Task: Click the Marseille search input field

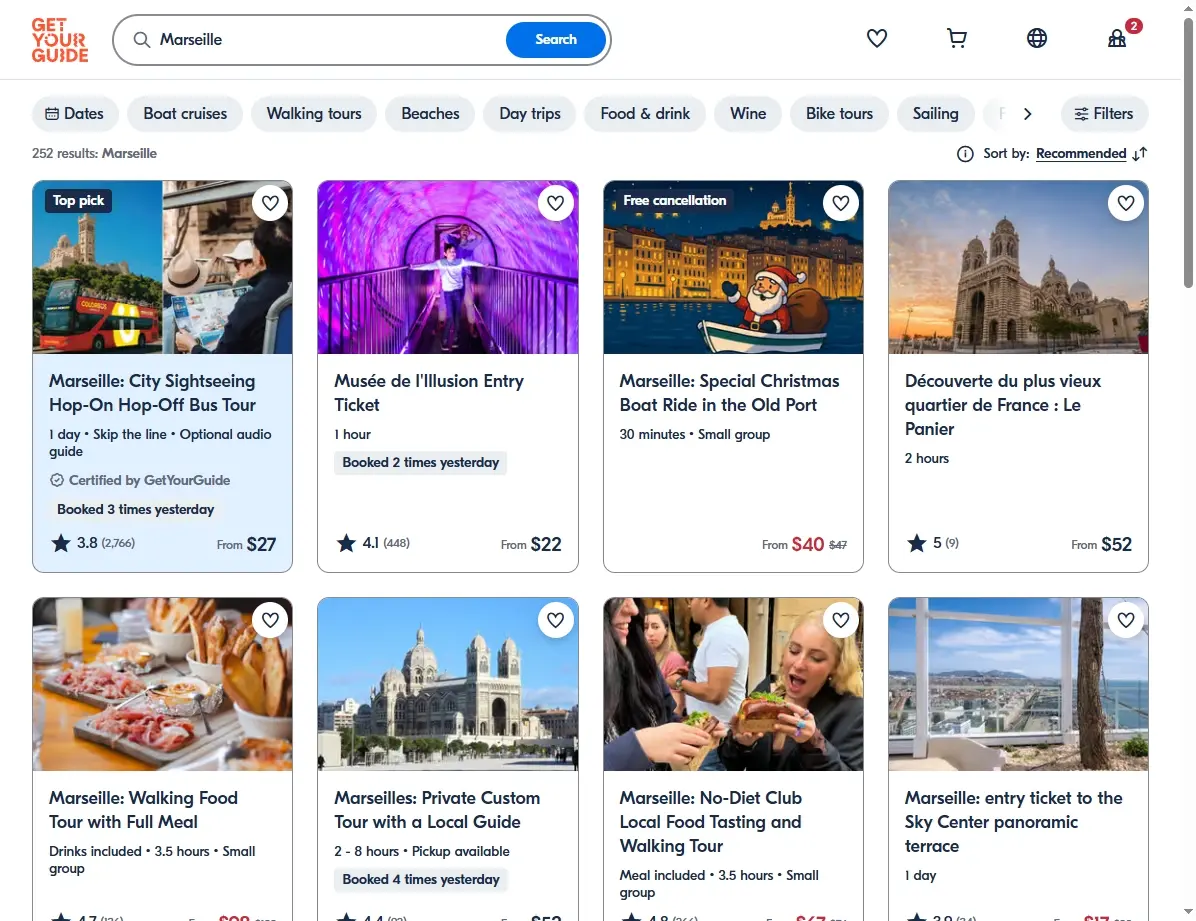Action: pos(328,40)
